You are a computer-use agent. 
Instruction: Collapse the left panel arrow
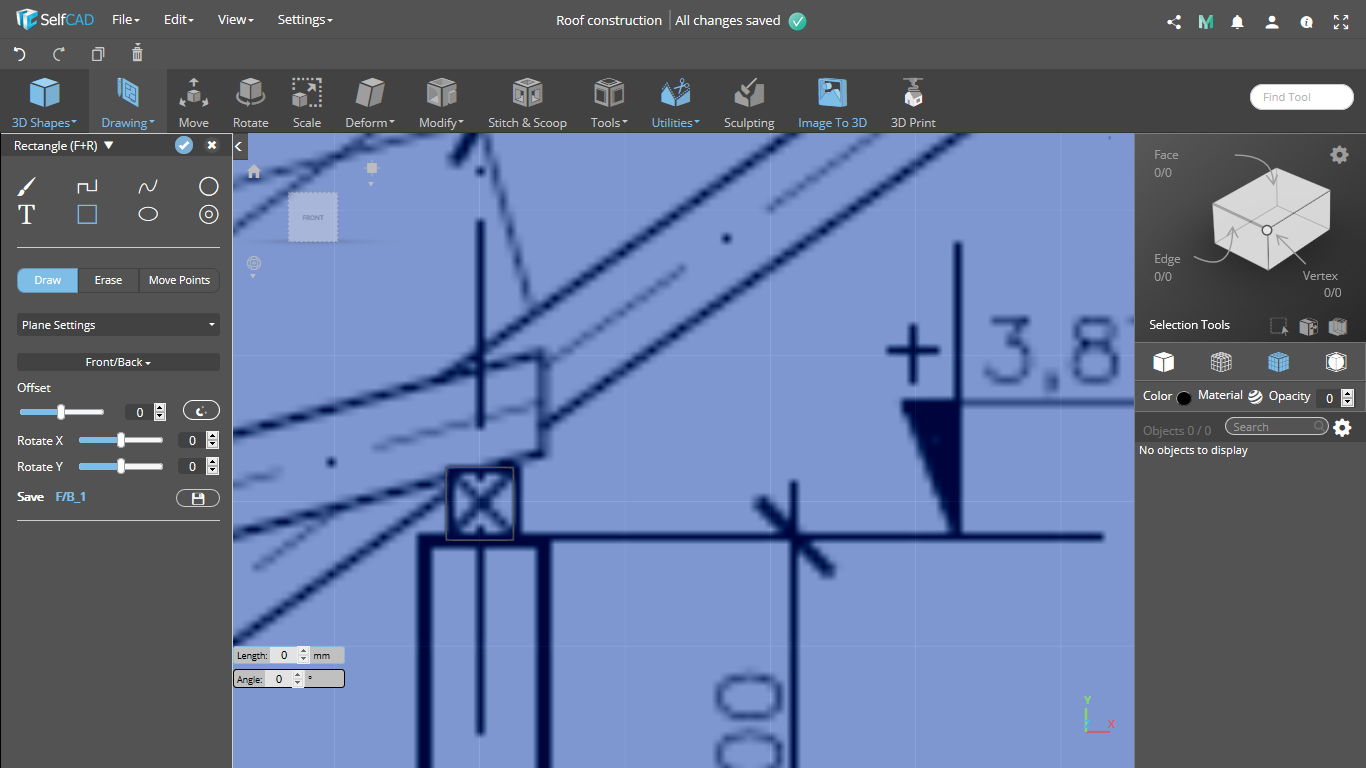pos(238,147)
